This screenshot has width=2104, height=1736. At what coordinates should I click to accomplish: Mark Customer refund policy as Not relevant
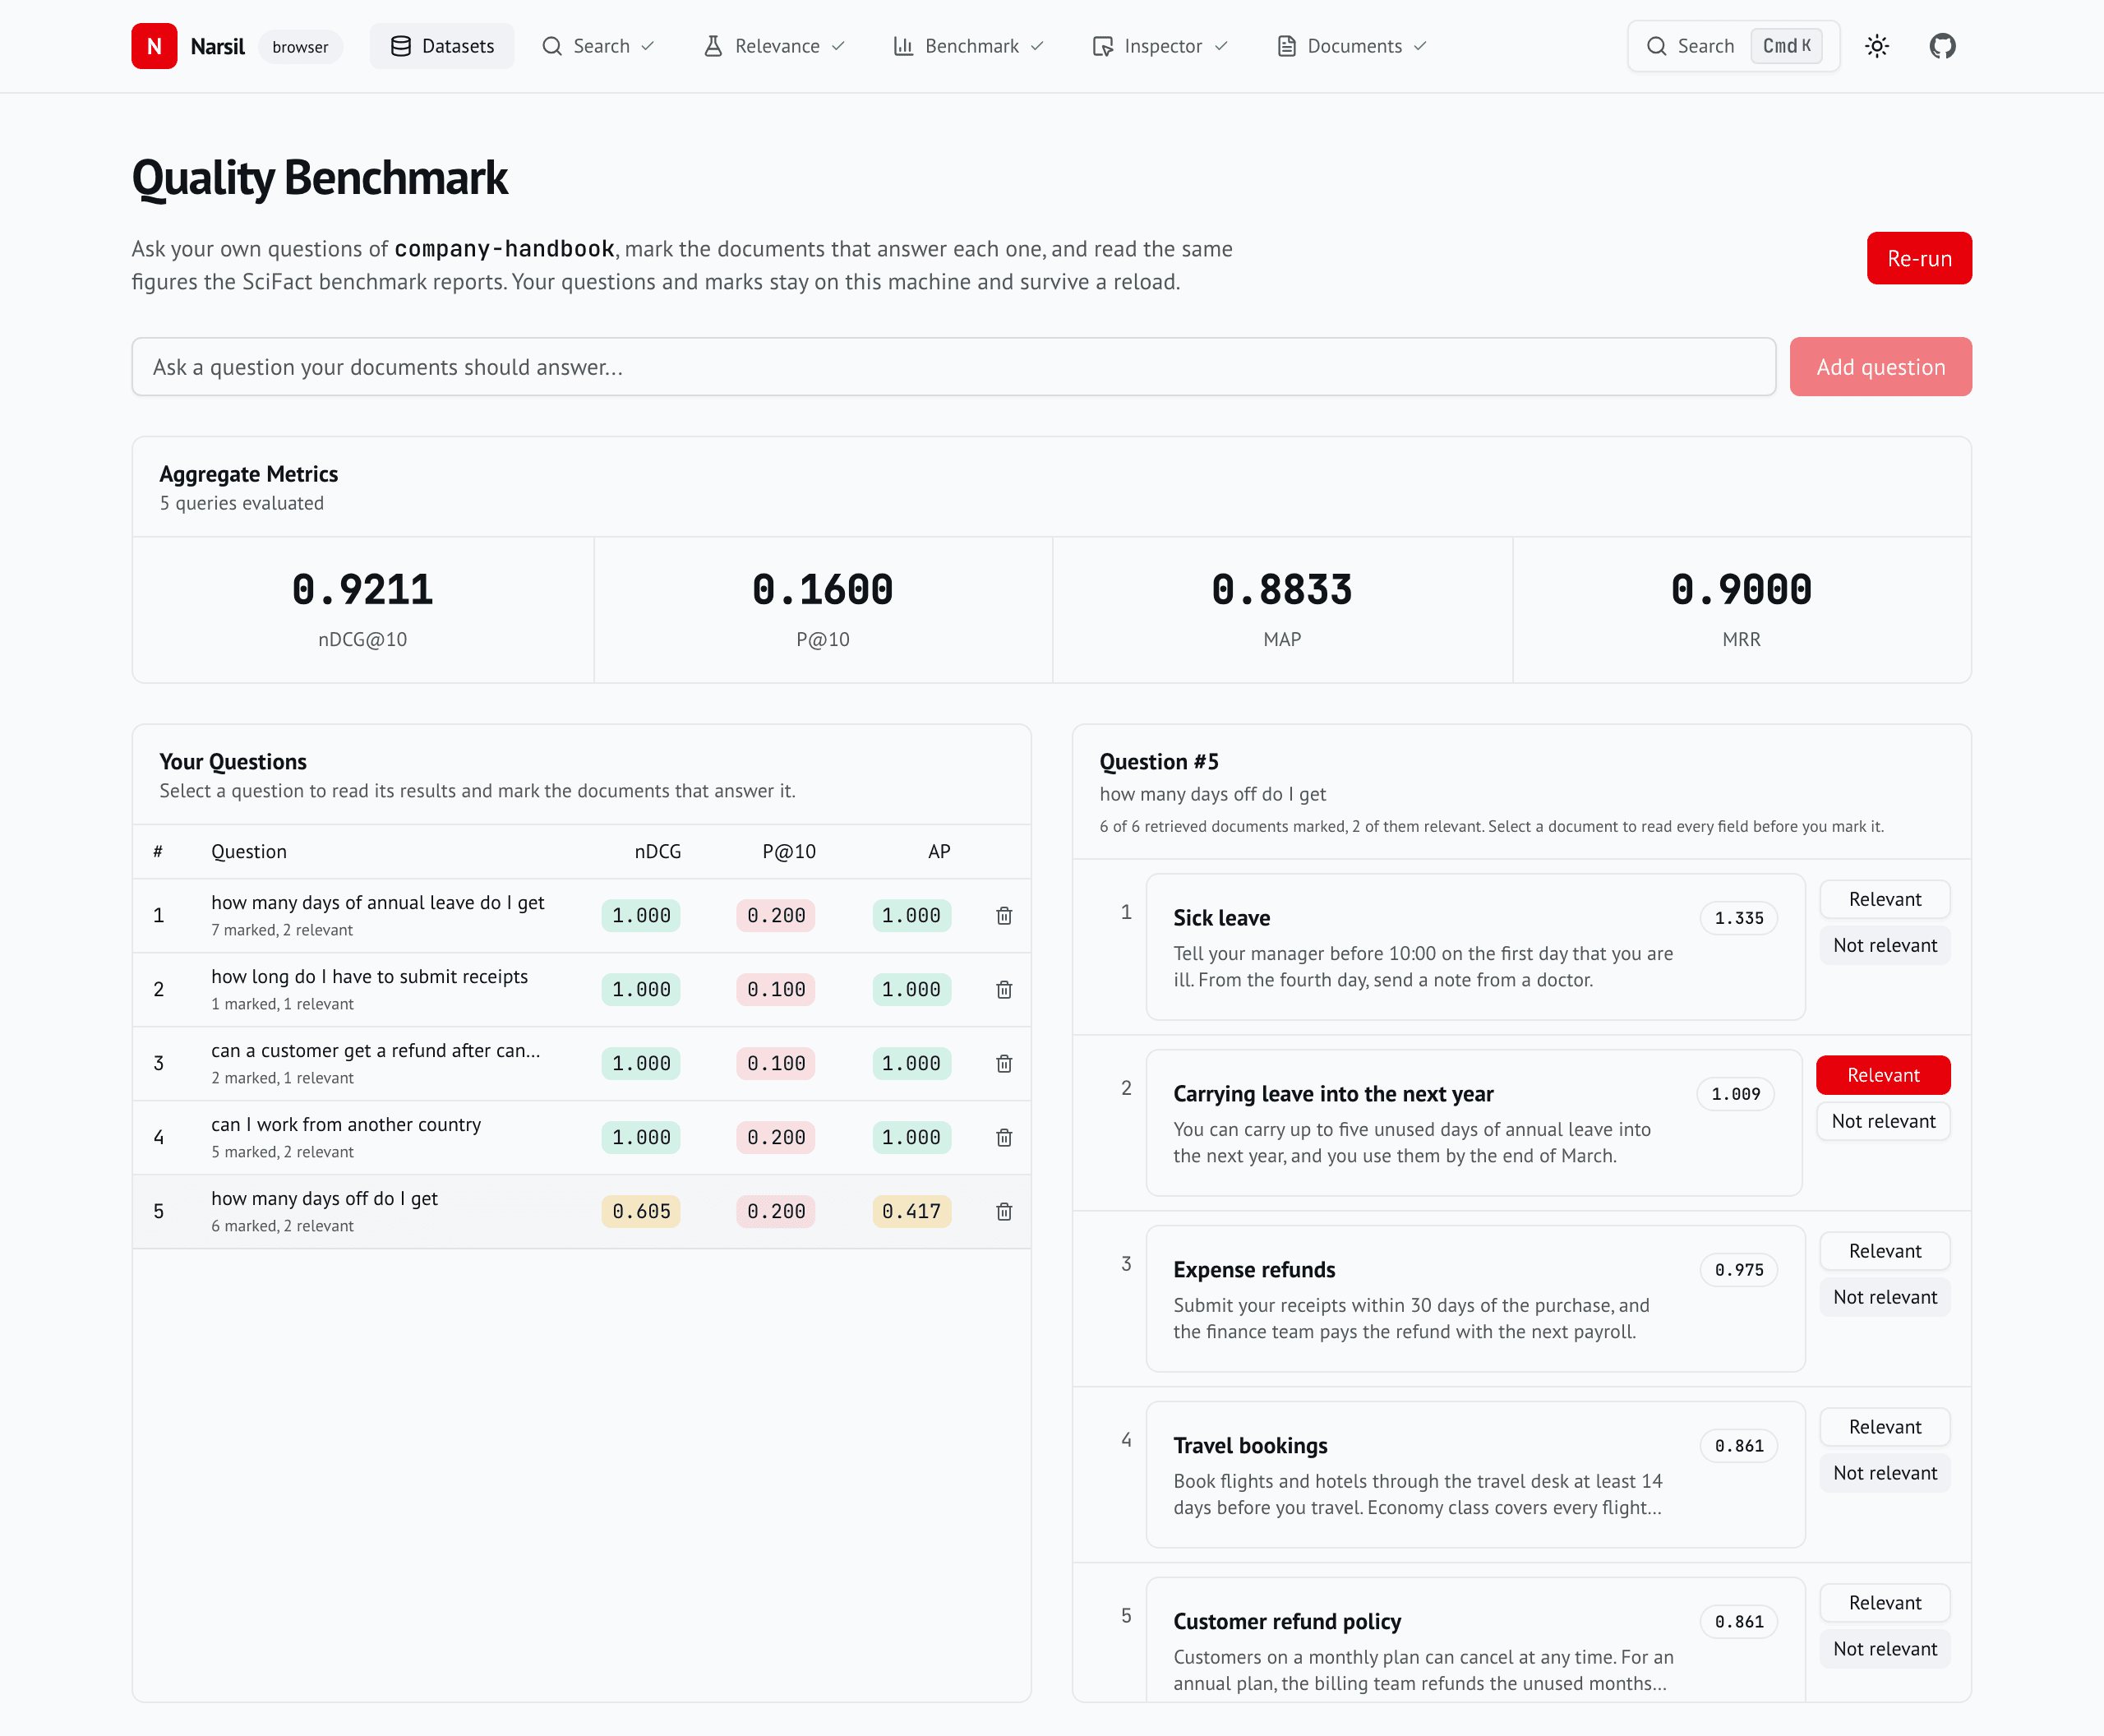tap(1884, 1649)
